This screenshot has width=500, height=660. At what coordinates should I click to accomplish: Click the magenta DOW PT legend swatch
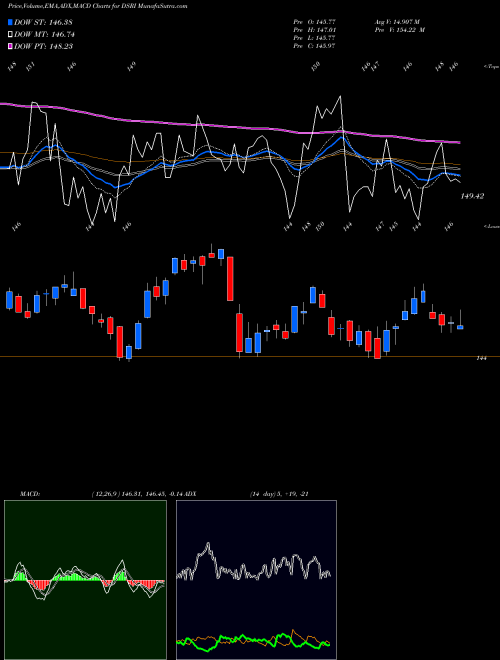[x=10, y=46]
